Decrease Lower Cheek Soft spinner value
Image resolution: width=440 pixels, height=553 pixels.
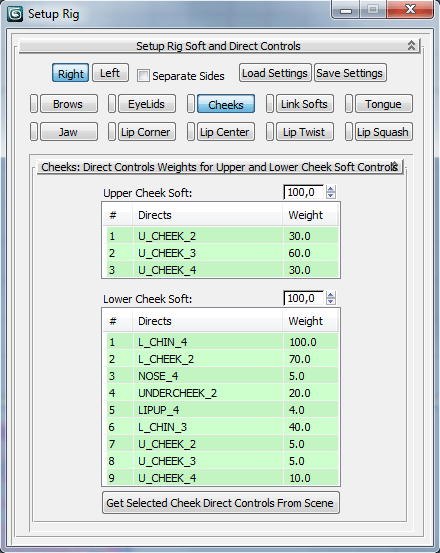coord(331,302)
